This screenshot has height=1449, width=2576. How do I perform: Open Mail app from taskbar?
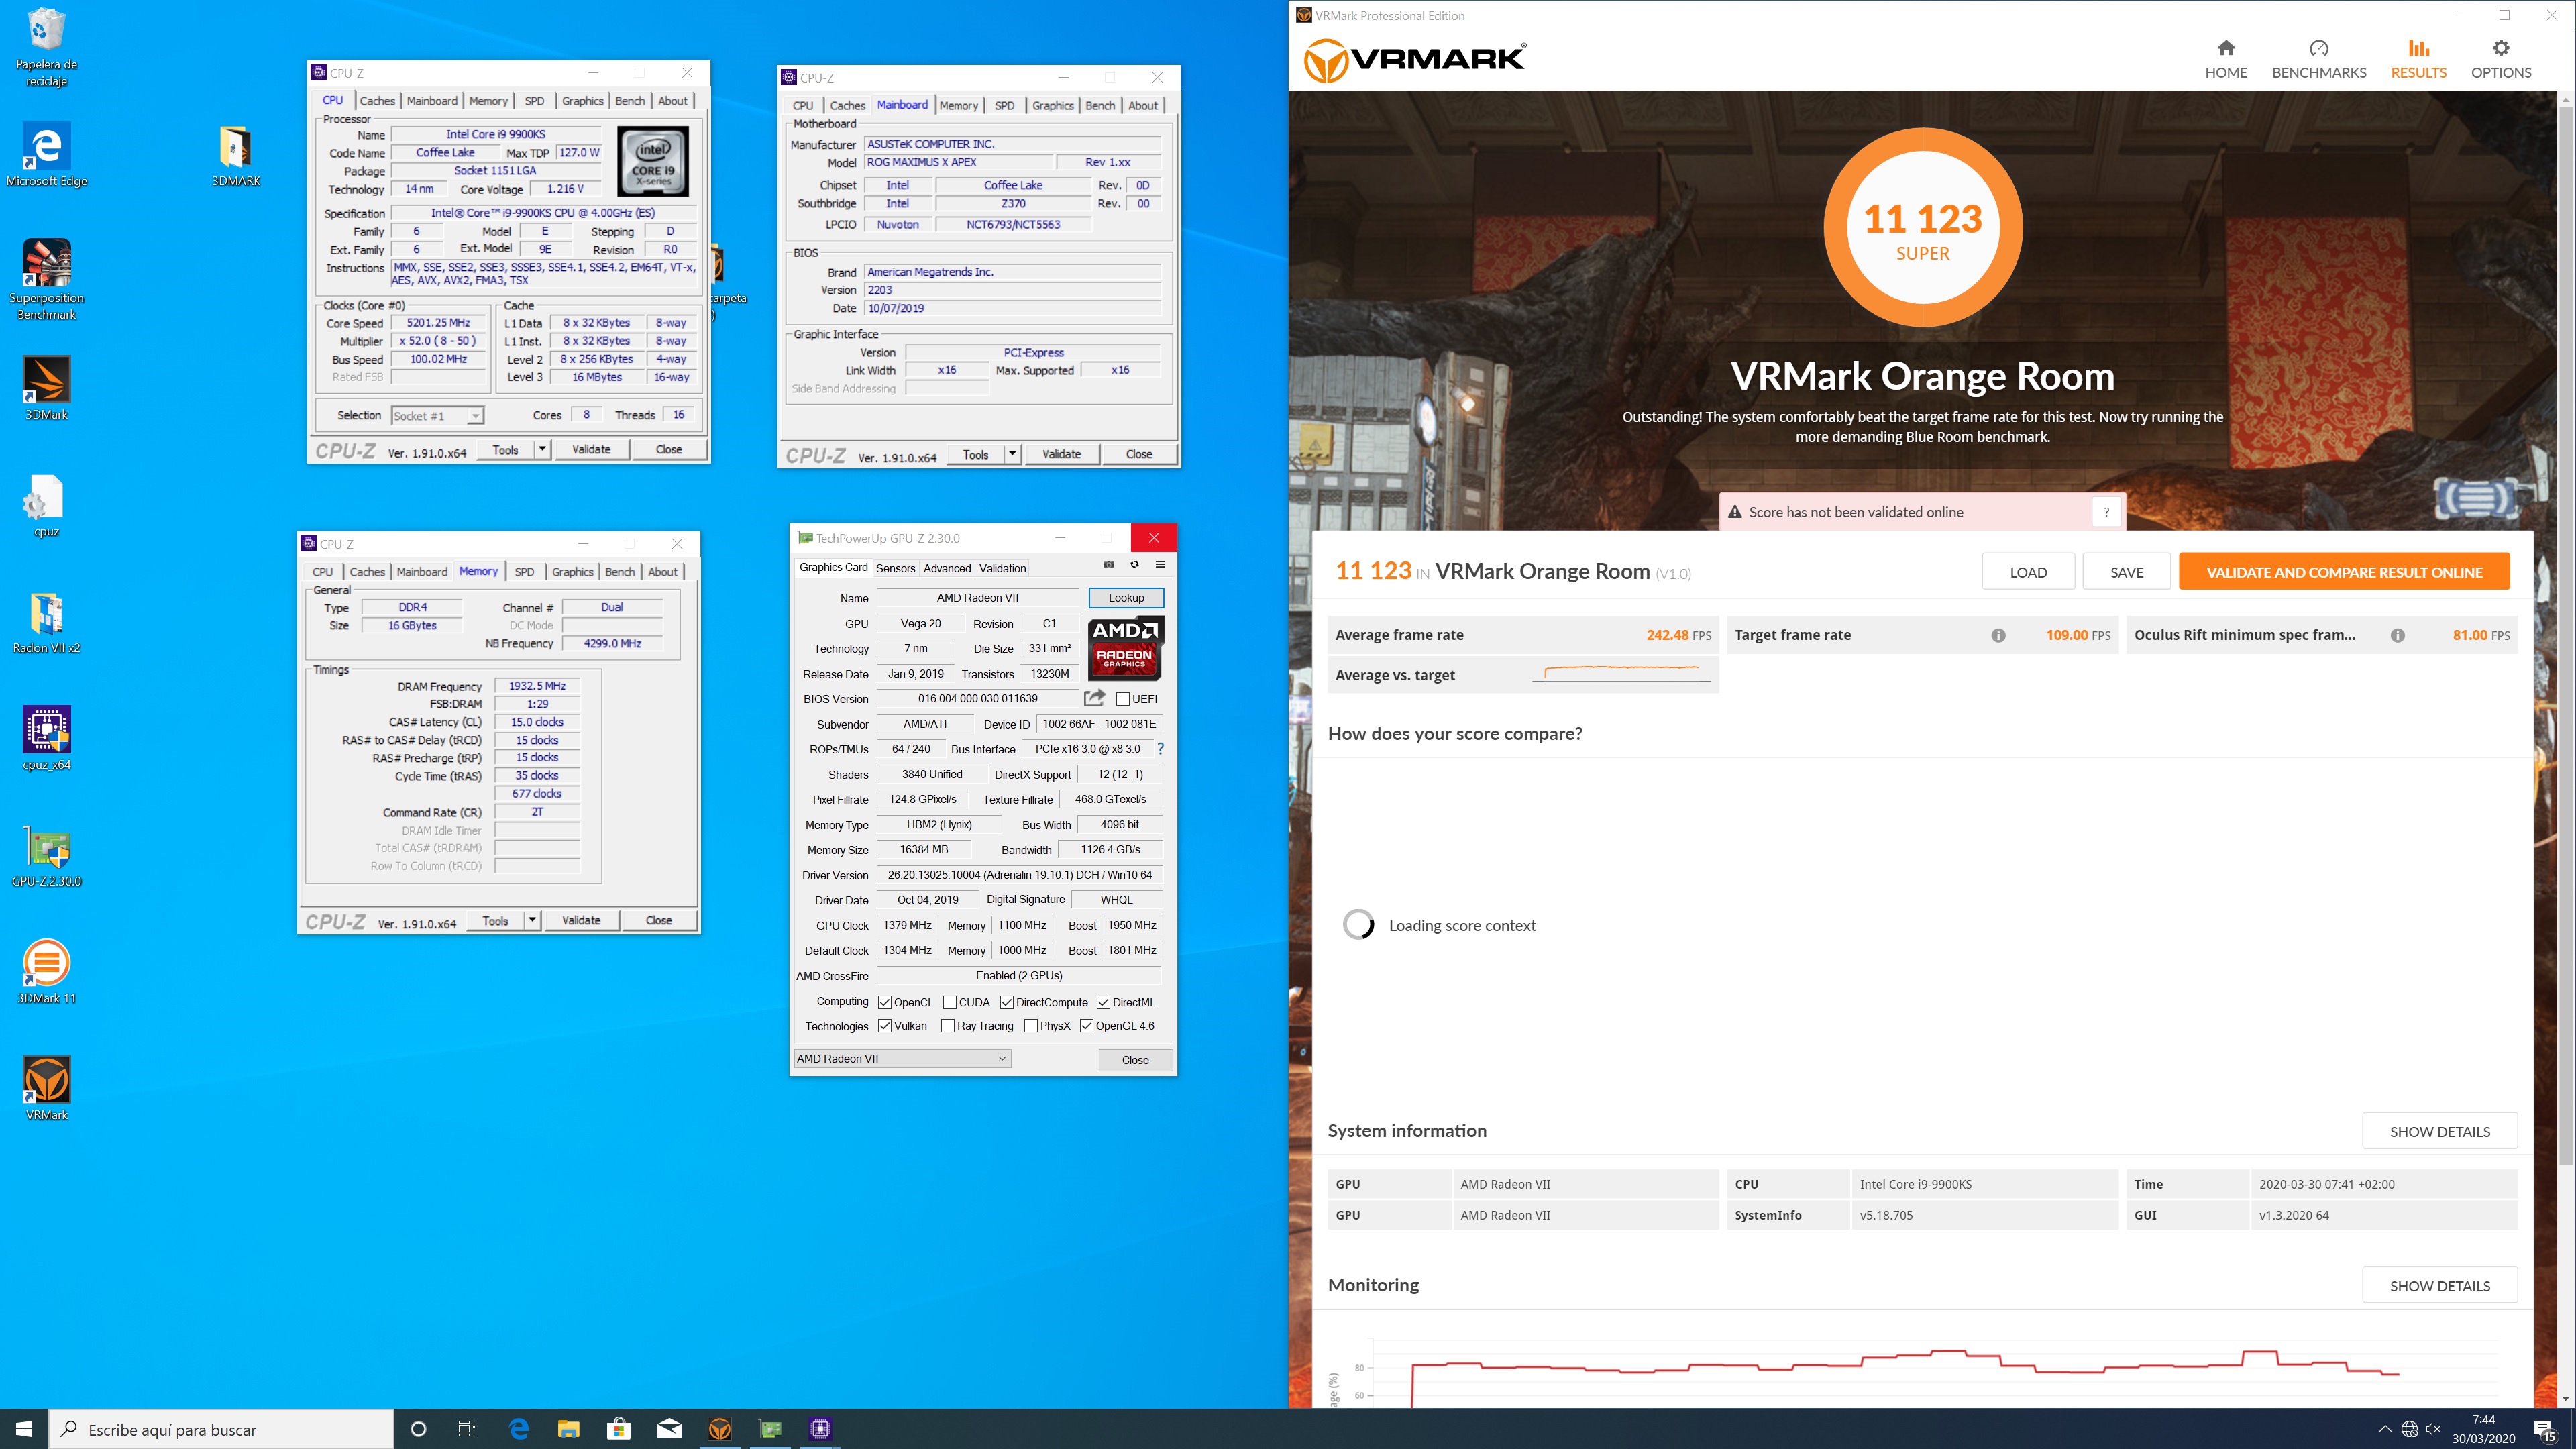pyautogui.click(x=669, y=1429)
